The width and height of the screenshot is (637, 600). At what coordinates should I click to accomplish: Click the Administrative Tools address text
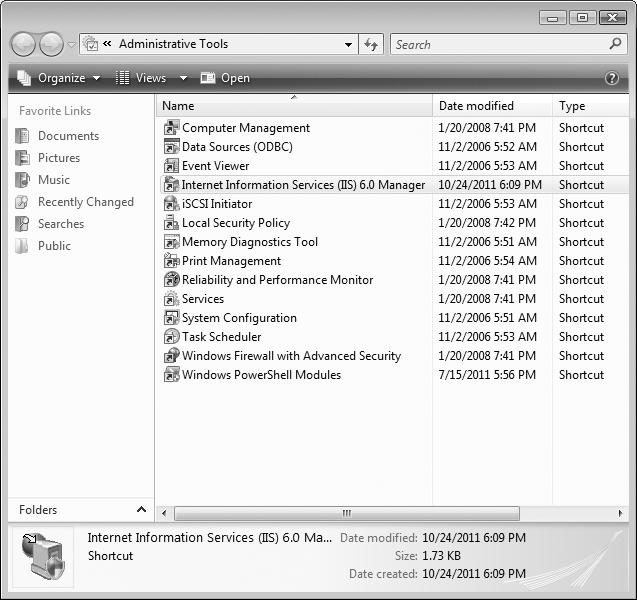[173, 43]
